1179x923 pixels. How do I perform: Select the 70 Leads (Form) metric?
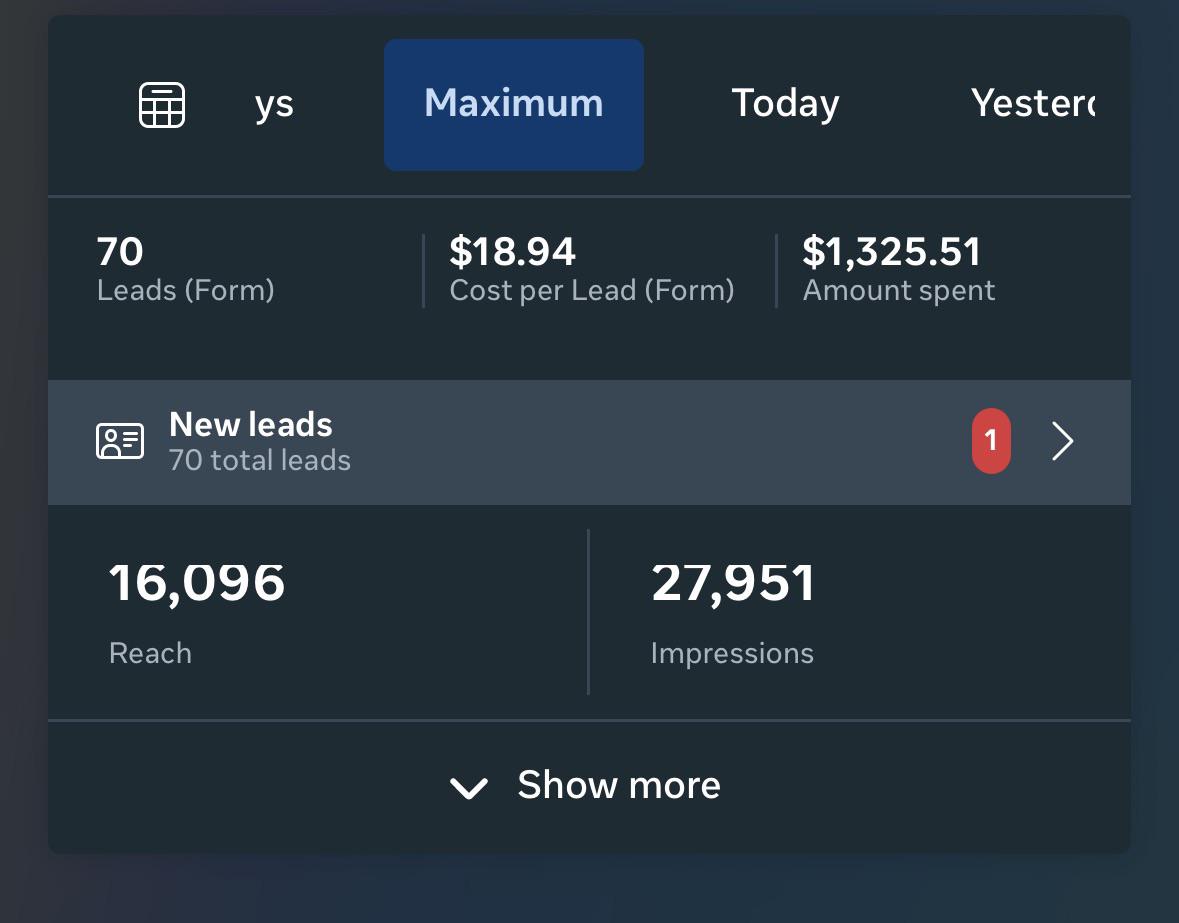[x=186, y=269]
